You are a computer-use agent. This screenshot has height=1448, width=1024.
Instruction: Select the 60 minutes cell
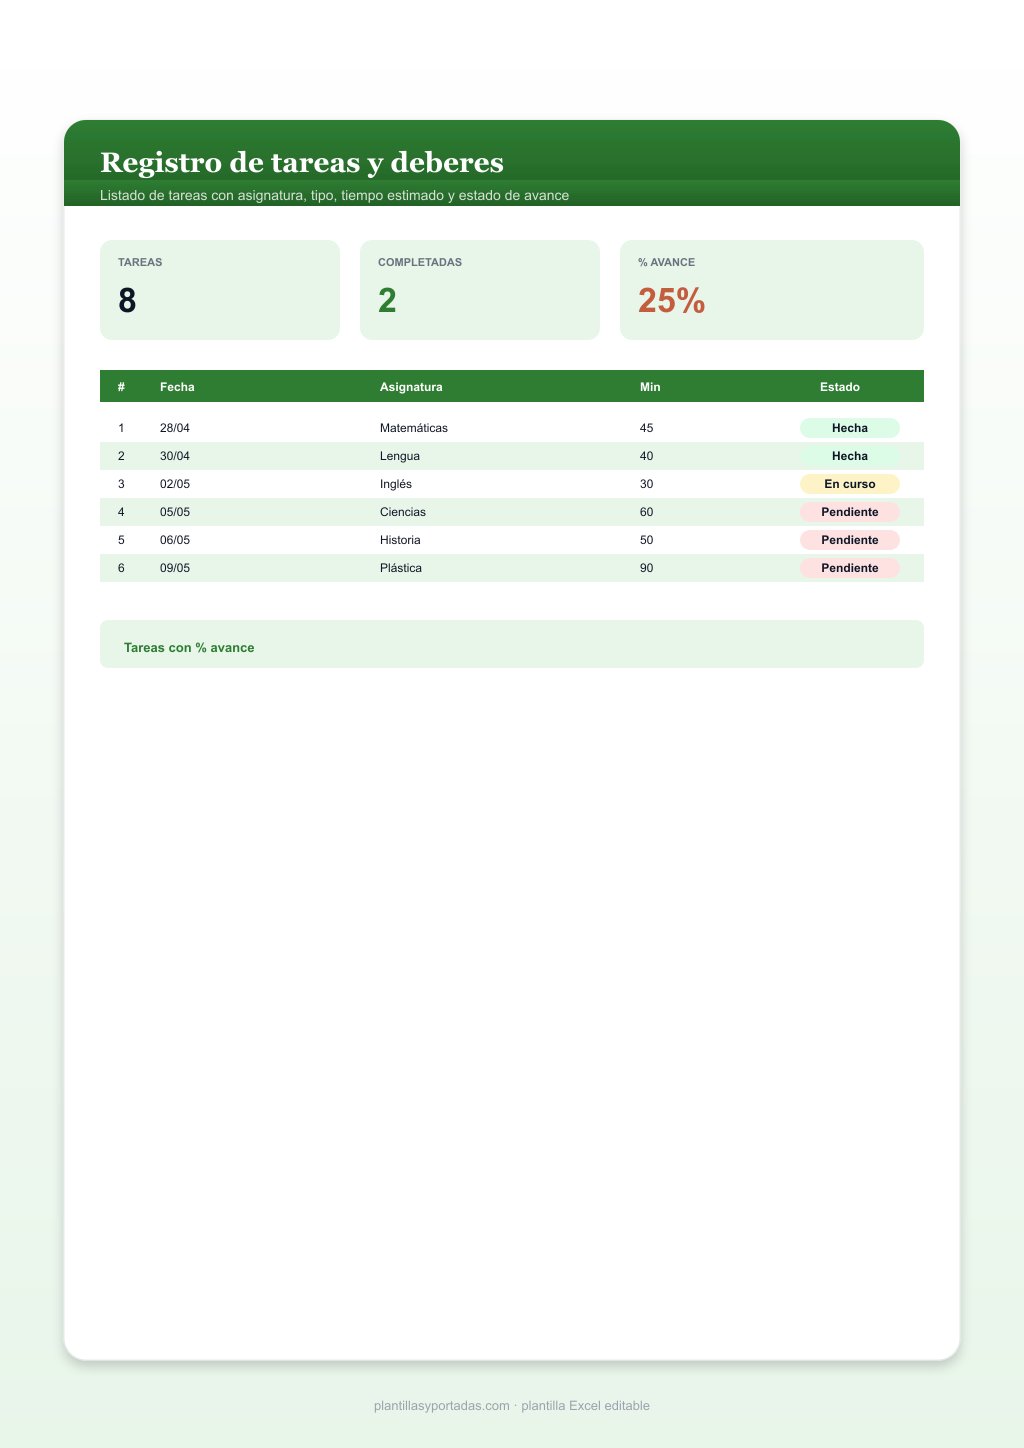click(647, 512)
